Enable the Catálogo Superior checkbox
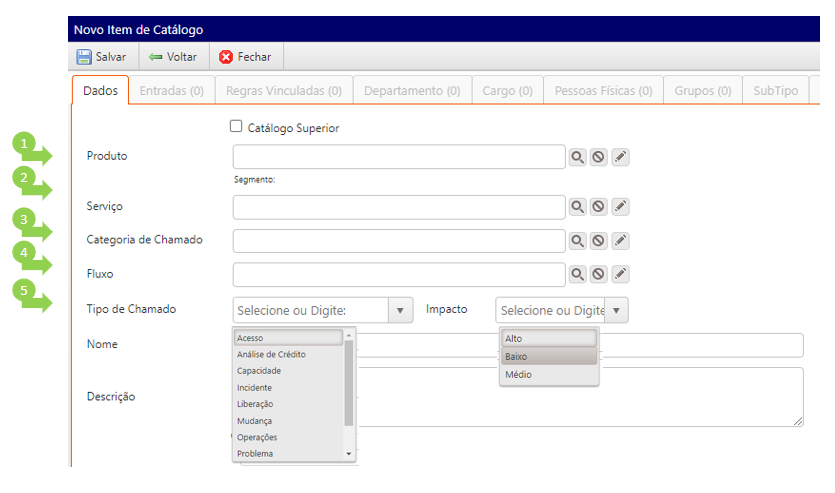Image resolution: width=835 pixels, height=493 pixels. 236,127
